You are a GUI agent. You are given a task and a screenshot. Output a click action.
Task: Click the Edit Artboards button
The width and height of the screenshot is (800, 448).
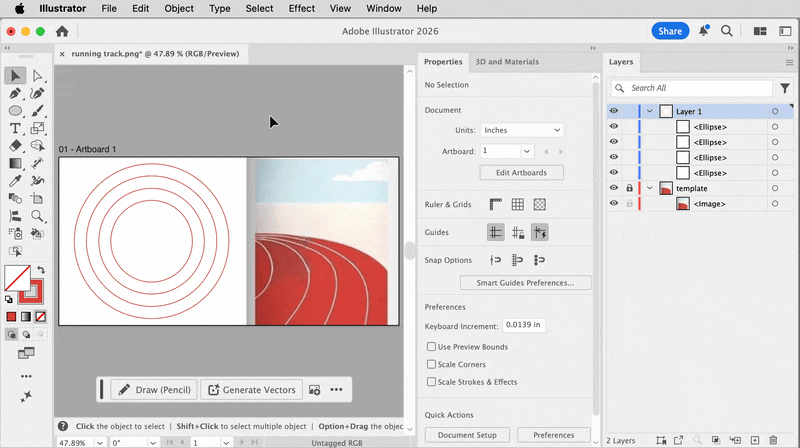click(x=521, y=172)
